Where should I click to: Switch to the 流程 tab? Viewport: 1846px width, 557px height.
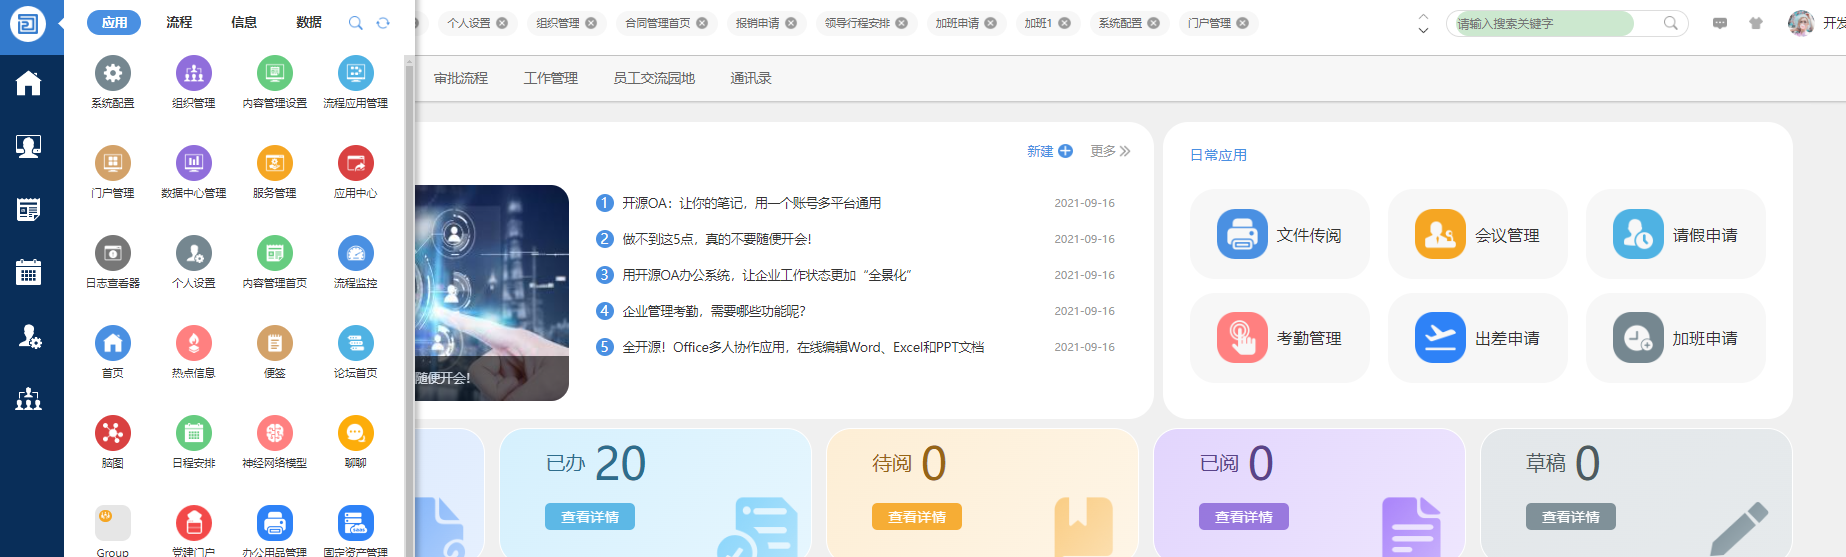click(x=179, y=22)
